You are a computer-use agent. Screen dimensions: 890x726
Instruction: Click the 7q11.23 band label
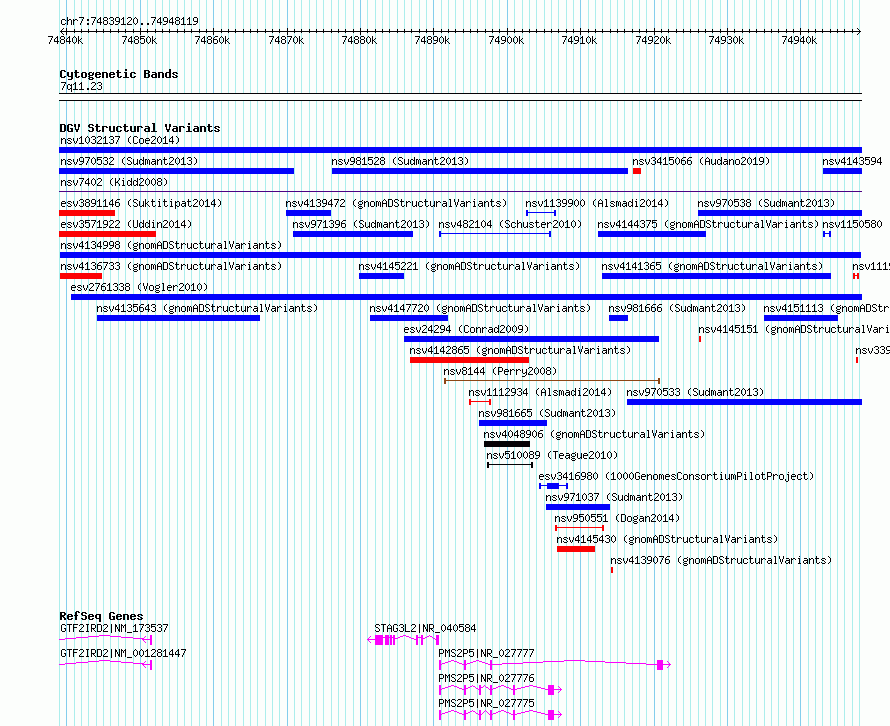pos(81,86)
